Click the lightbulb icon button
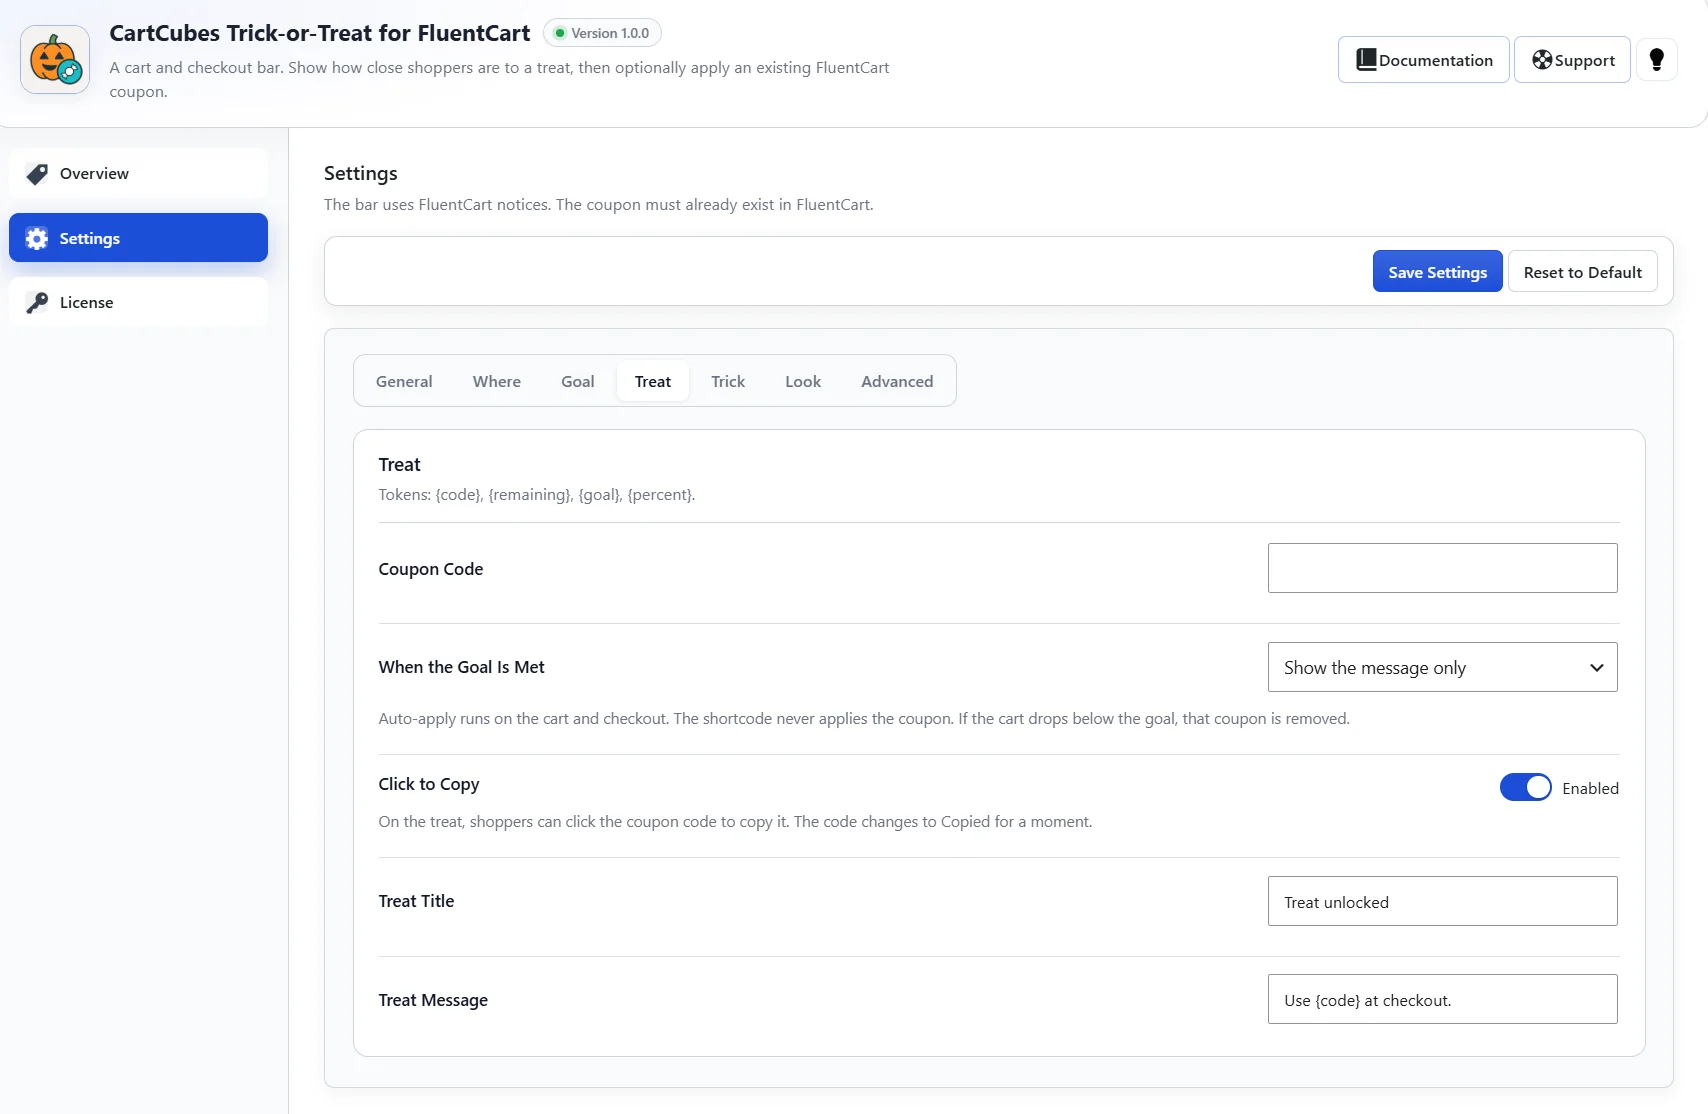This screenshot has height=1114, width=1708. tap(1657, 60)
